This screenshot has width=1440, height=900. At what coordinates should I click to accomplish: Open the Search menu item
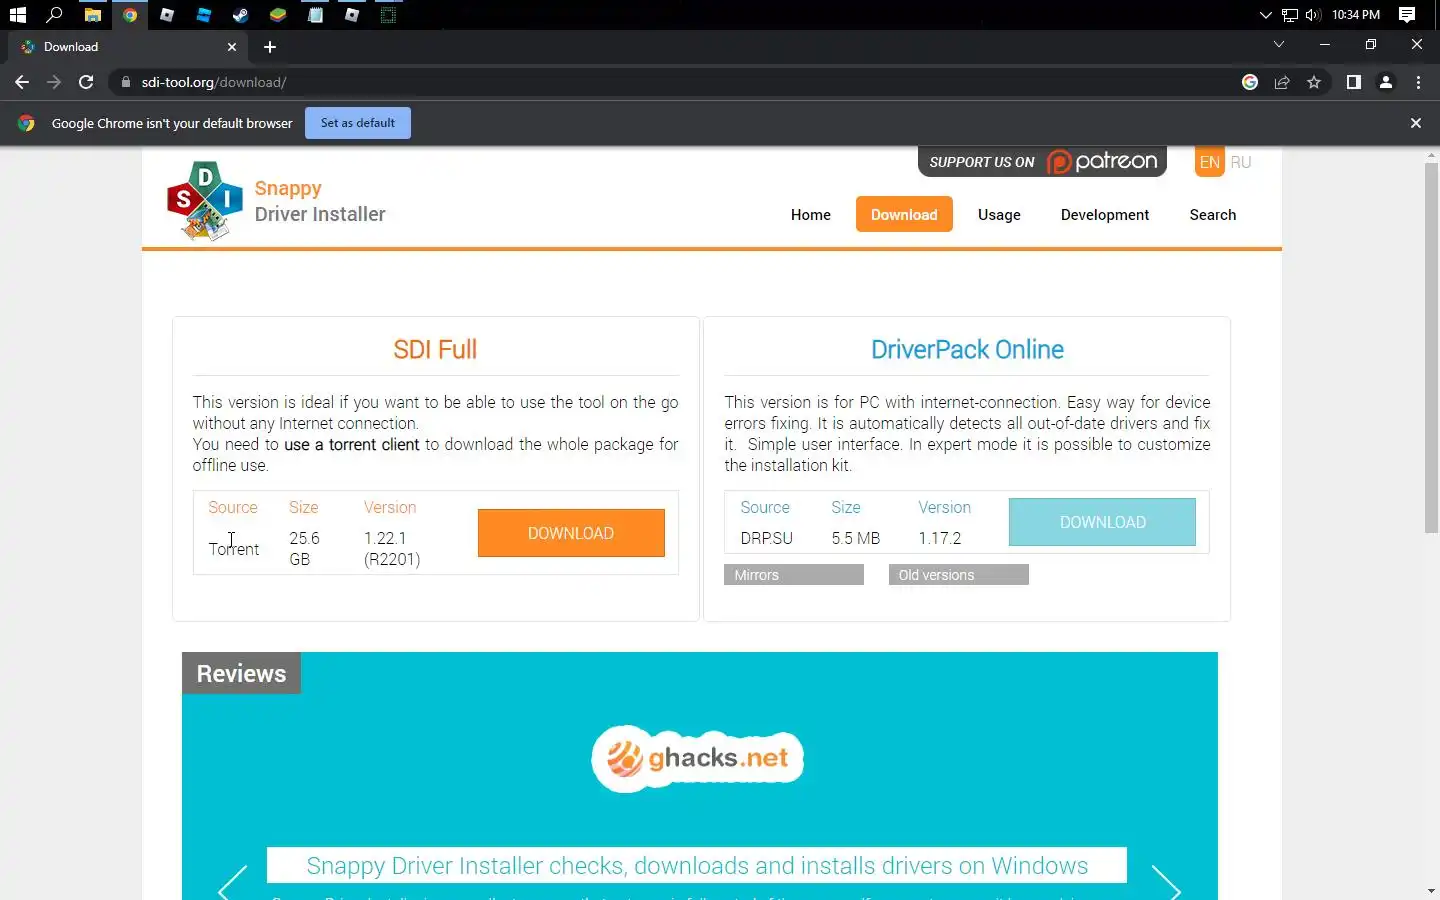coord(1213,215)
